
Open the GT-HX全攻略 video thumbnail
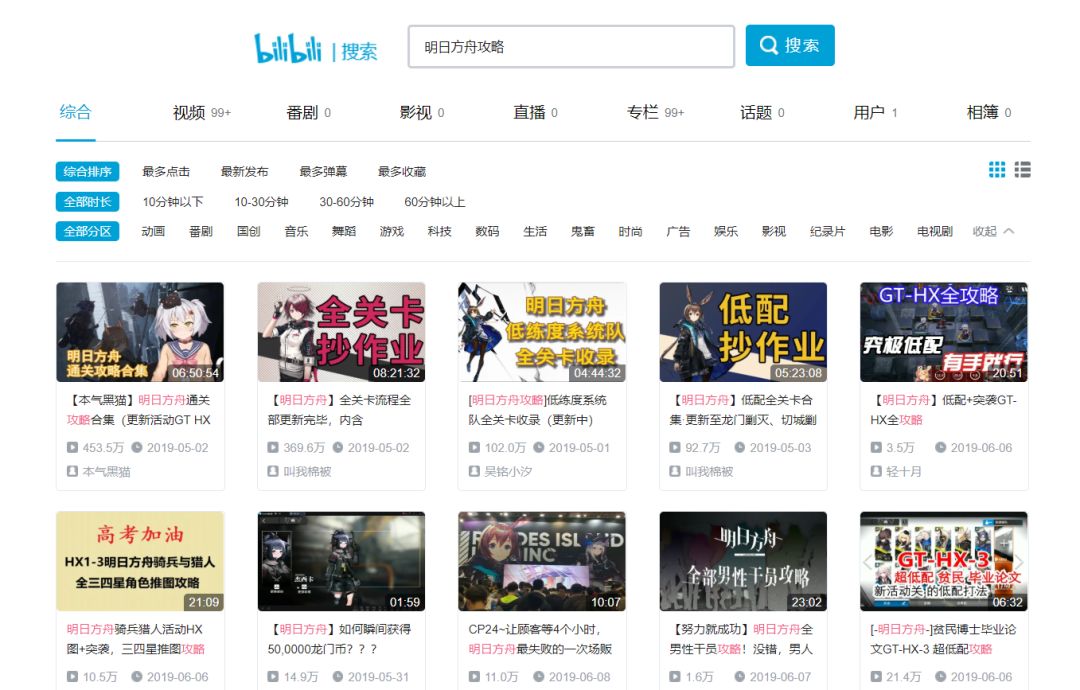point(944,332)
